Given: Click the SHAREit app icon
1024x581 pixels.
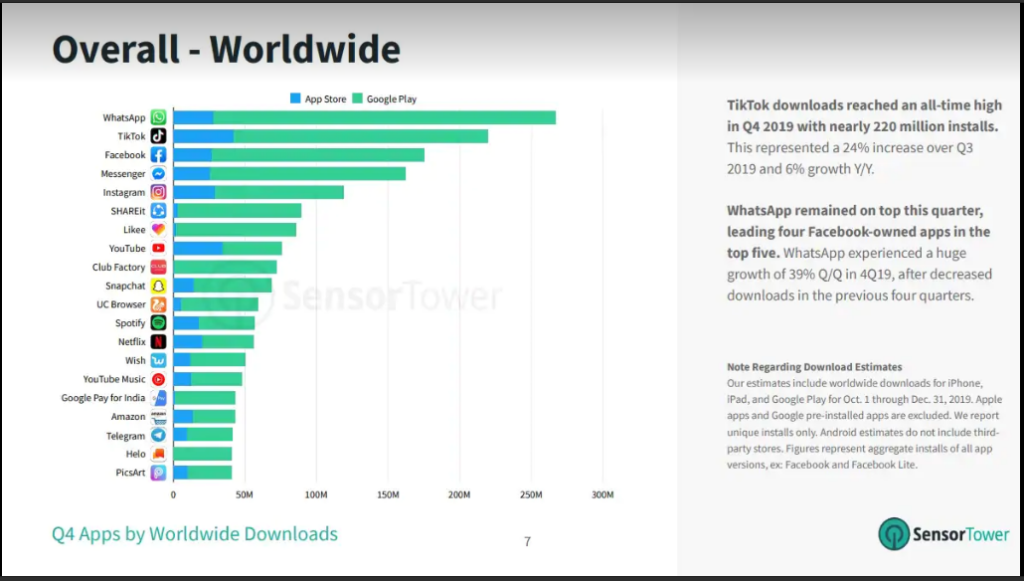Looking at the screenshot, I should 158,211.
